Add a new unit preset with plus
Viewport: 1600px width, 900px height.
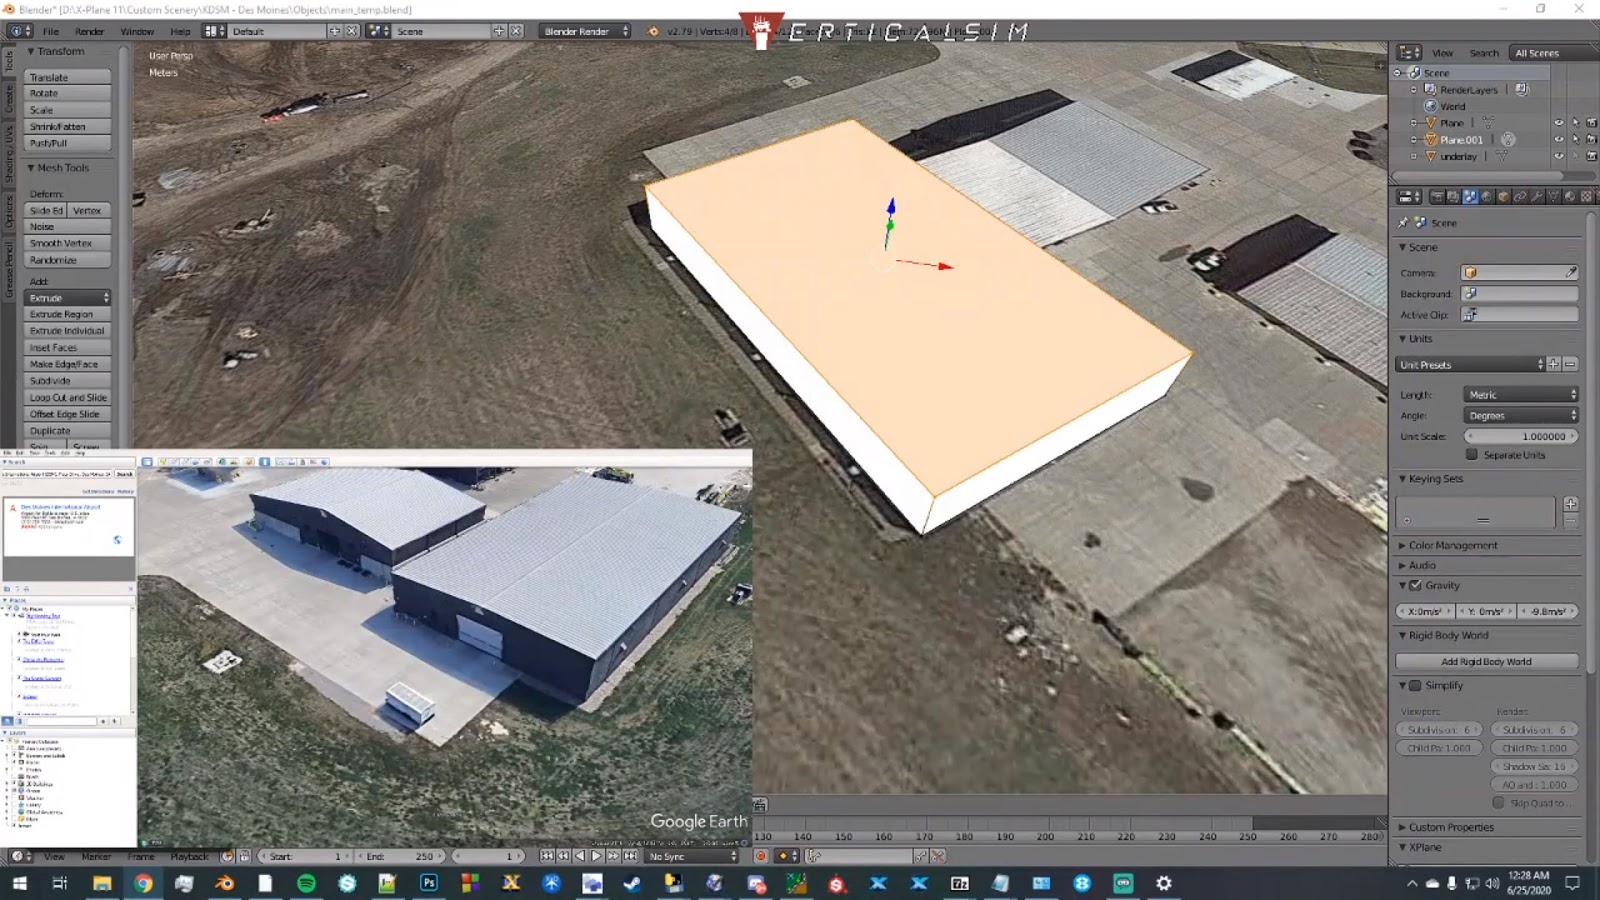click(x=1554, y=365)
